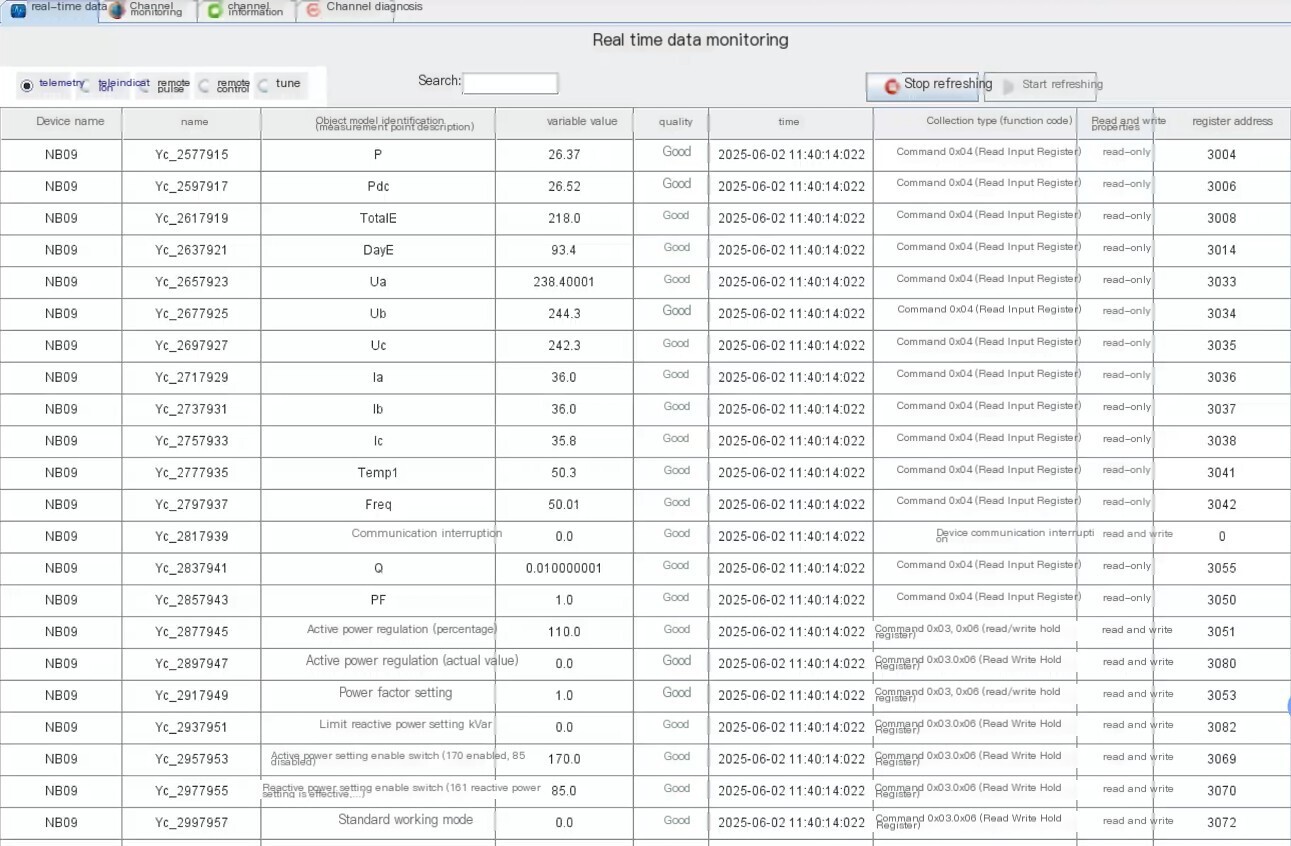This screenshot has width=1291, height=846.
Task: Select the Pdc measurement point cell
Action: click(x=378, y=187)
